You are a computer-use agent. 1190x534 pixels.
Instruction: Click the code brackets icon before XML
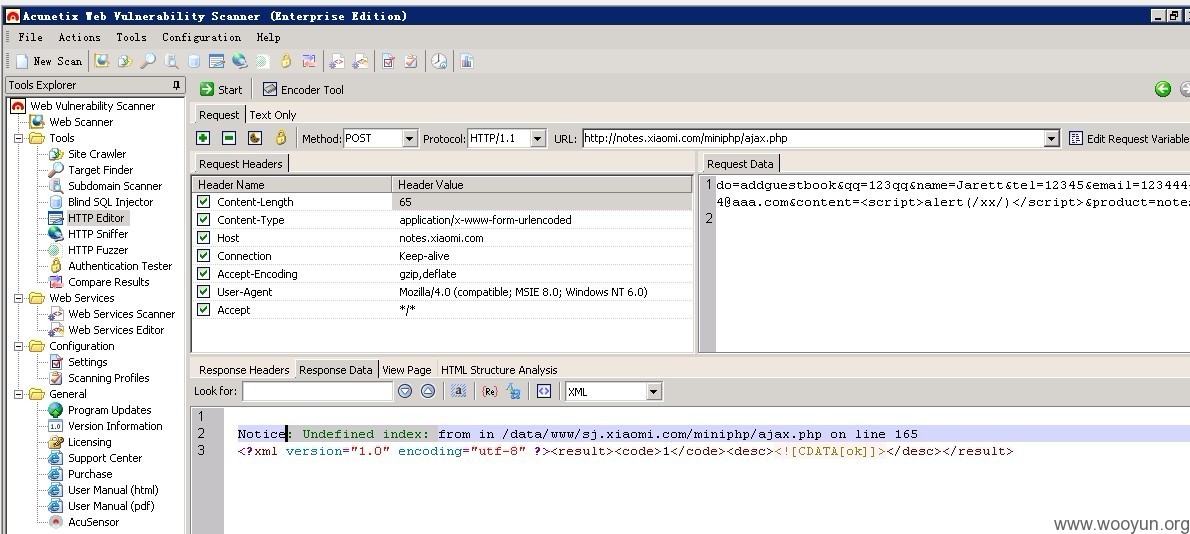tap(543, 391)
